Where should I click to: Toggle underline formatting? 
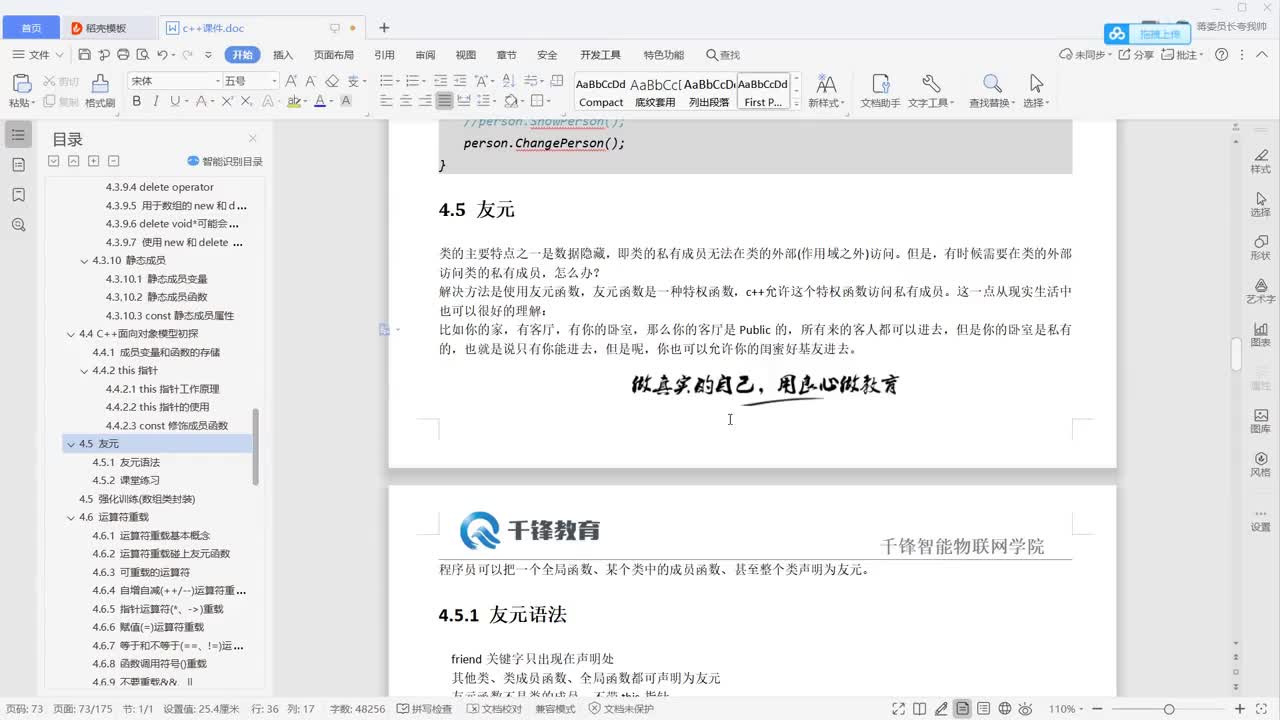point(175,101)
